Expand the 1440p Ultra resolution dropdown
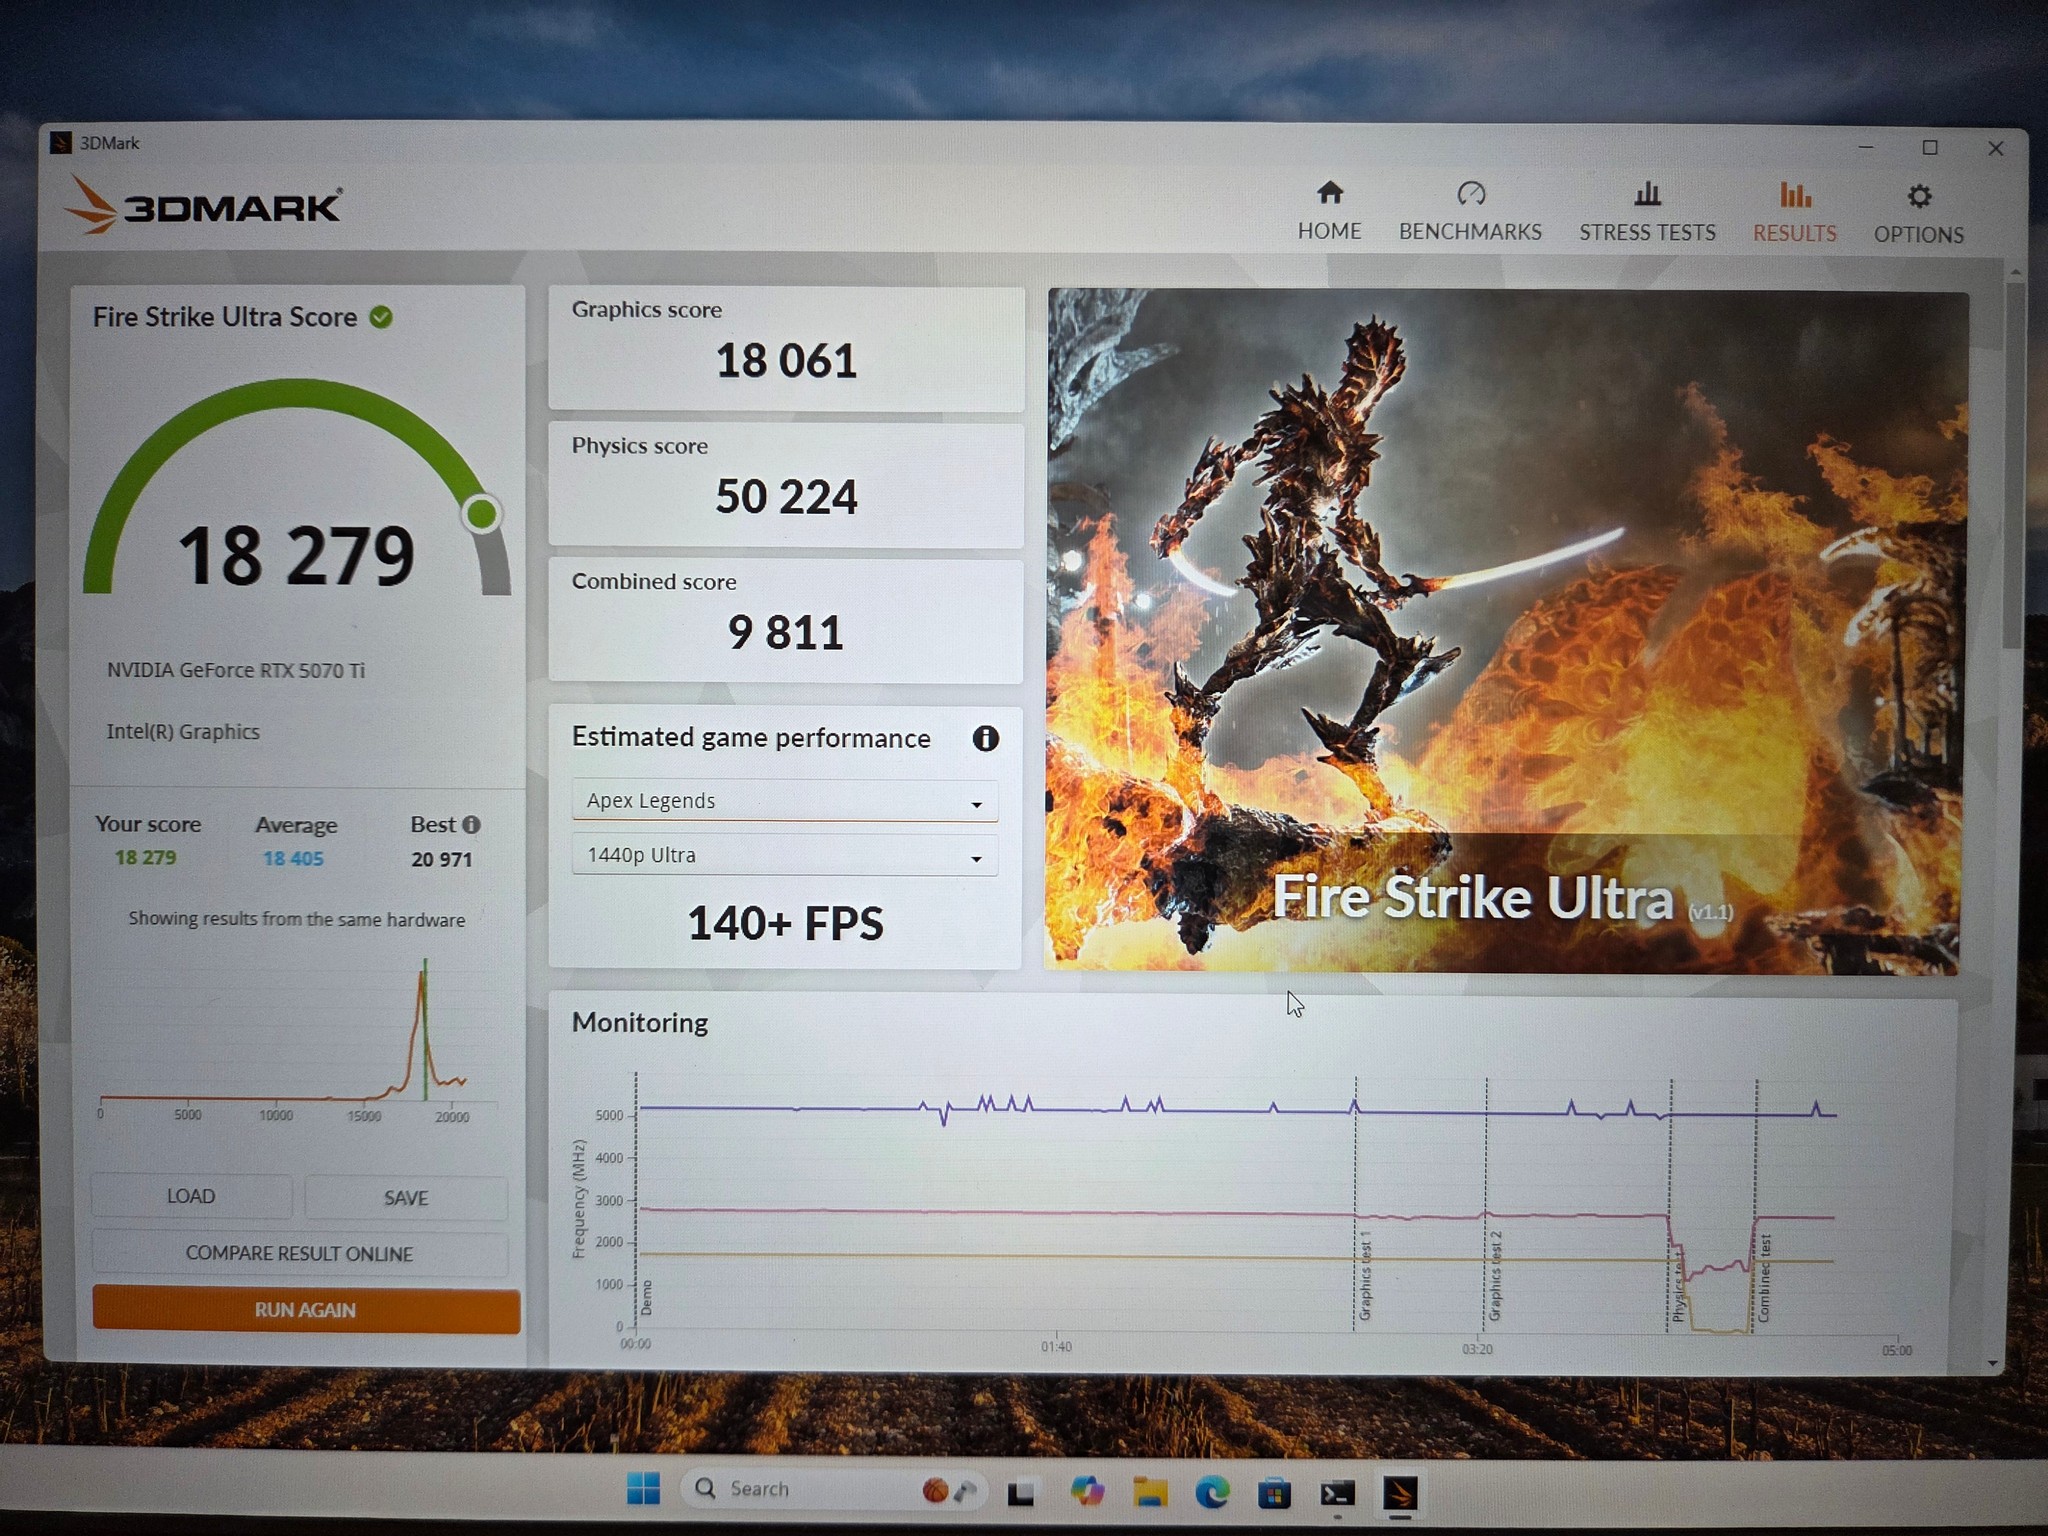Viewport: 2048px width, 1536px height. tap(785, 856)
